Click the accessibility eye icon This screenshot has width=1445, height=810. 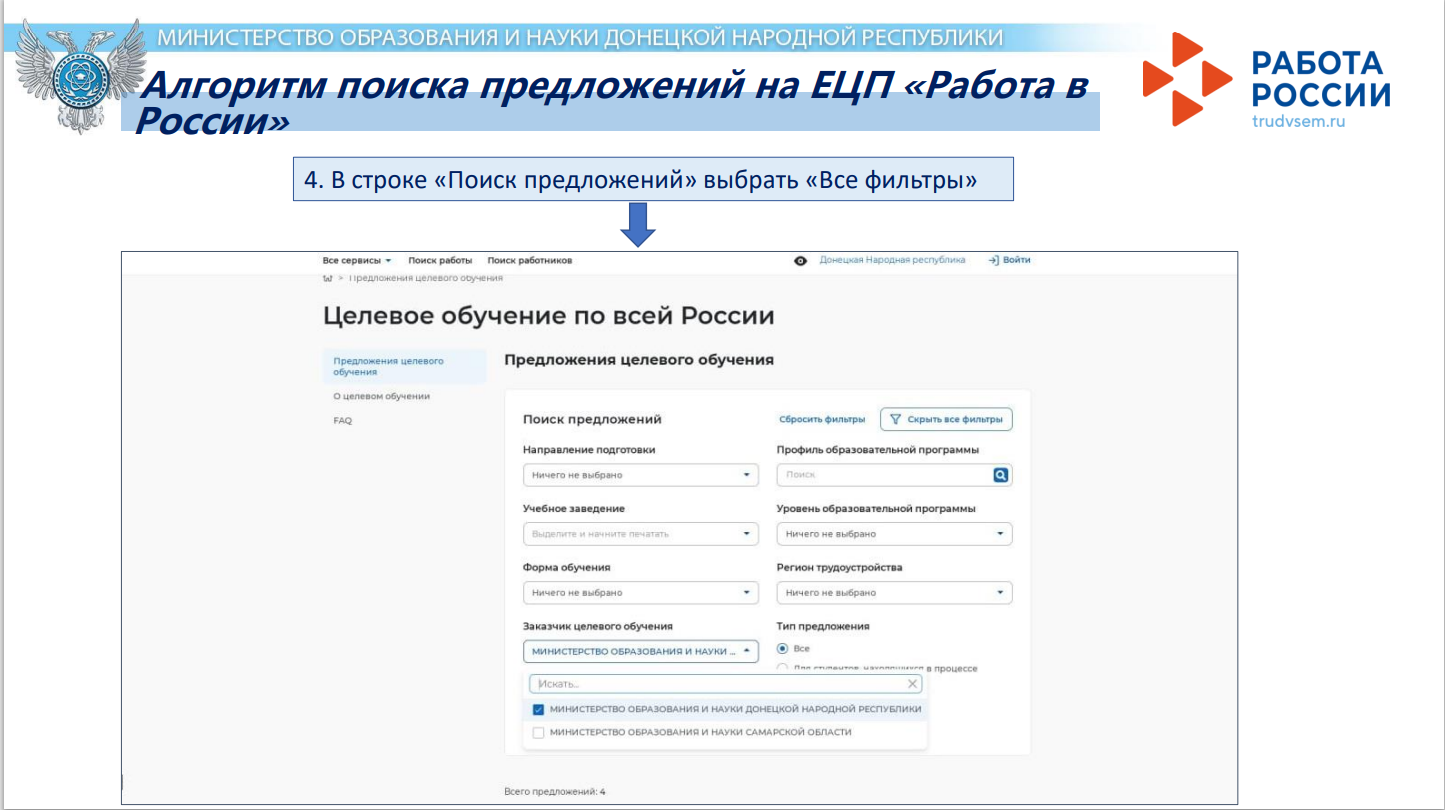800,261
